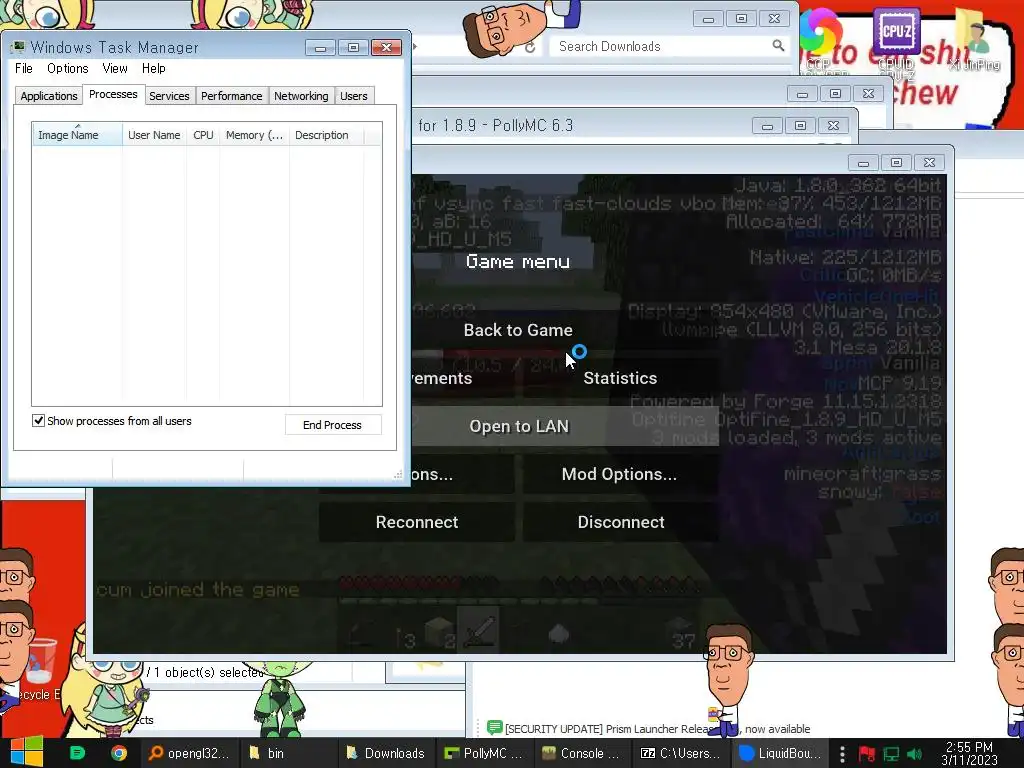
Task: Maximize the Minecraft game window
Action: 896,162
